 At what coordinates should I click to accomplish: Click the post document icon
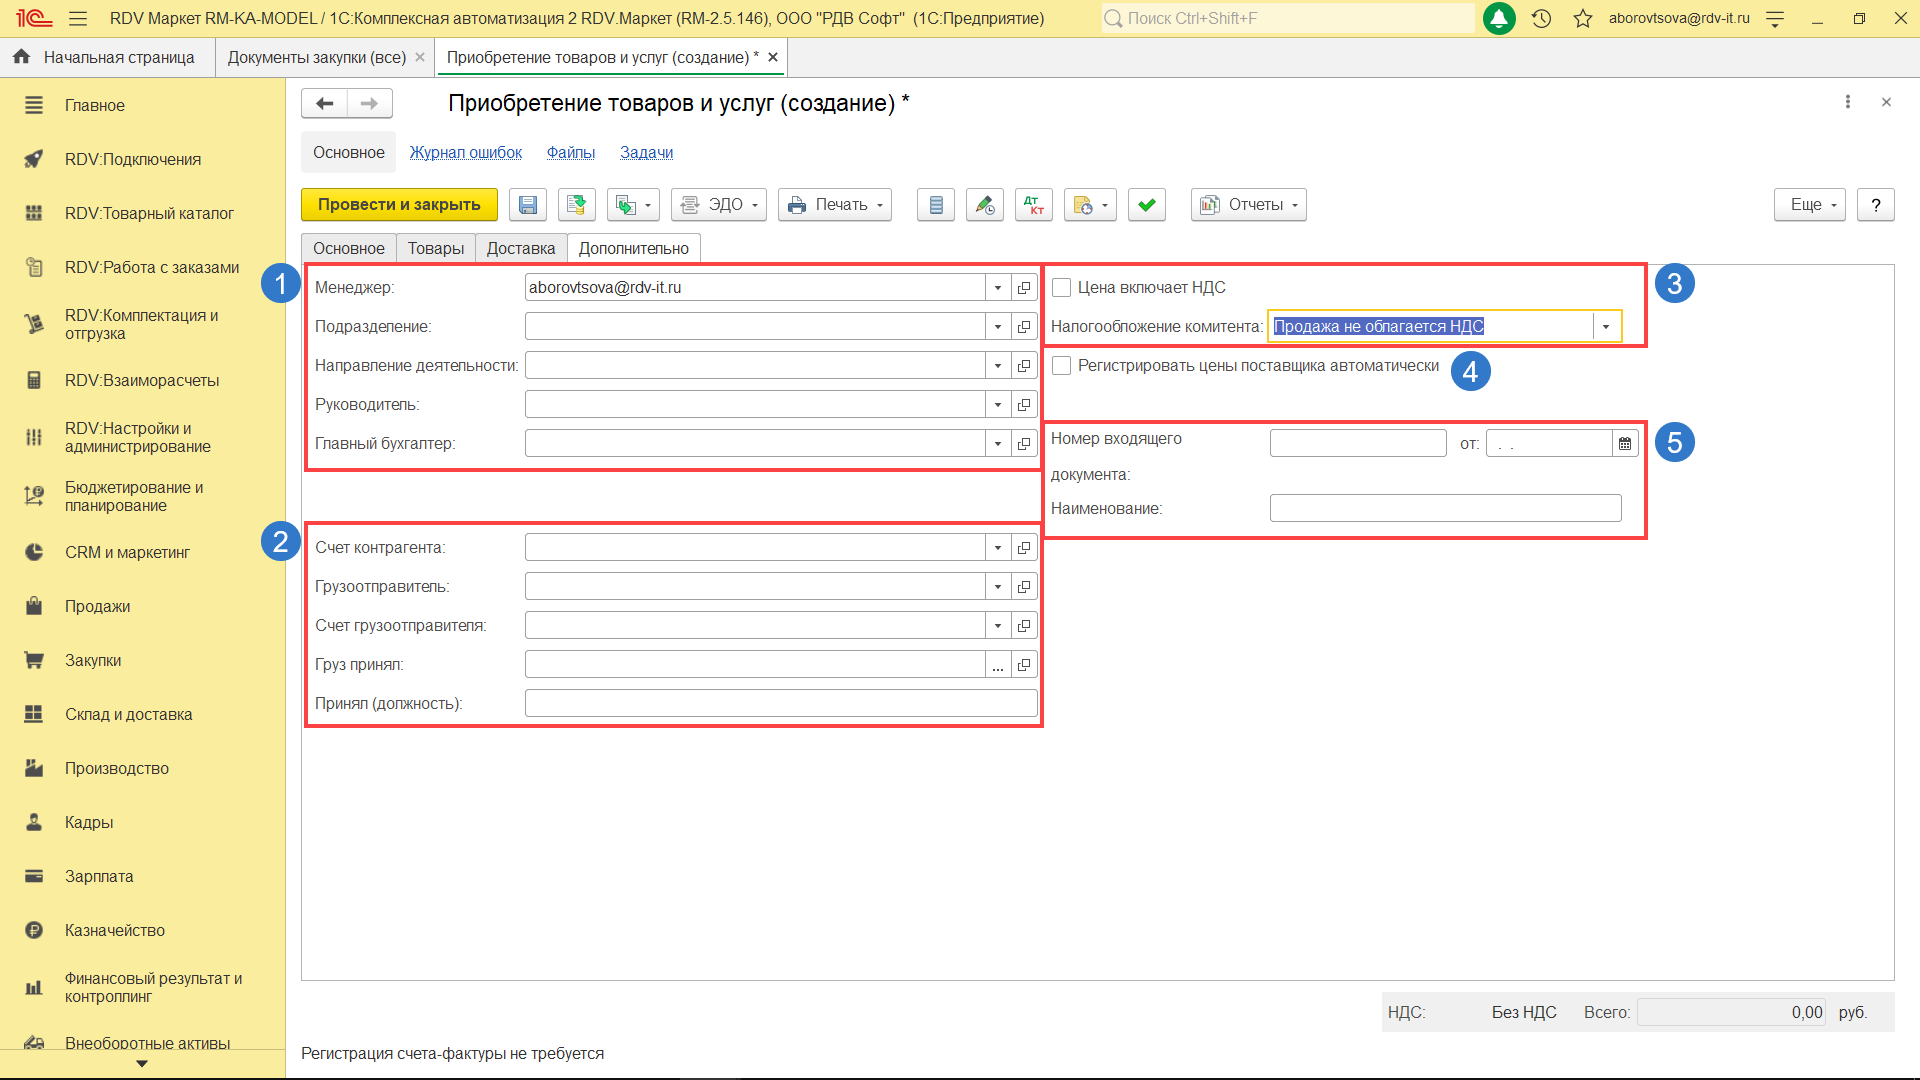click(x=576, y=205)
